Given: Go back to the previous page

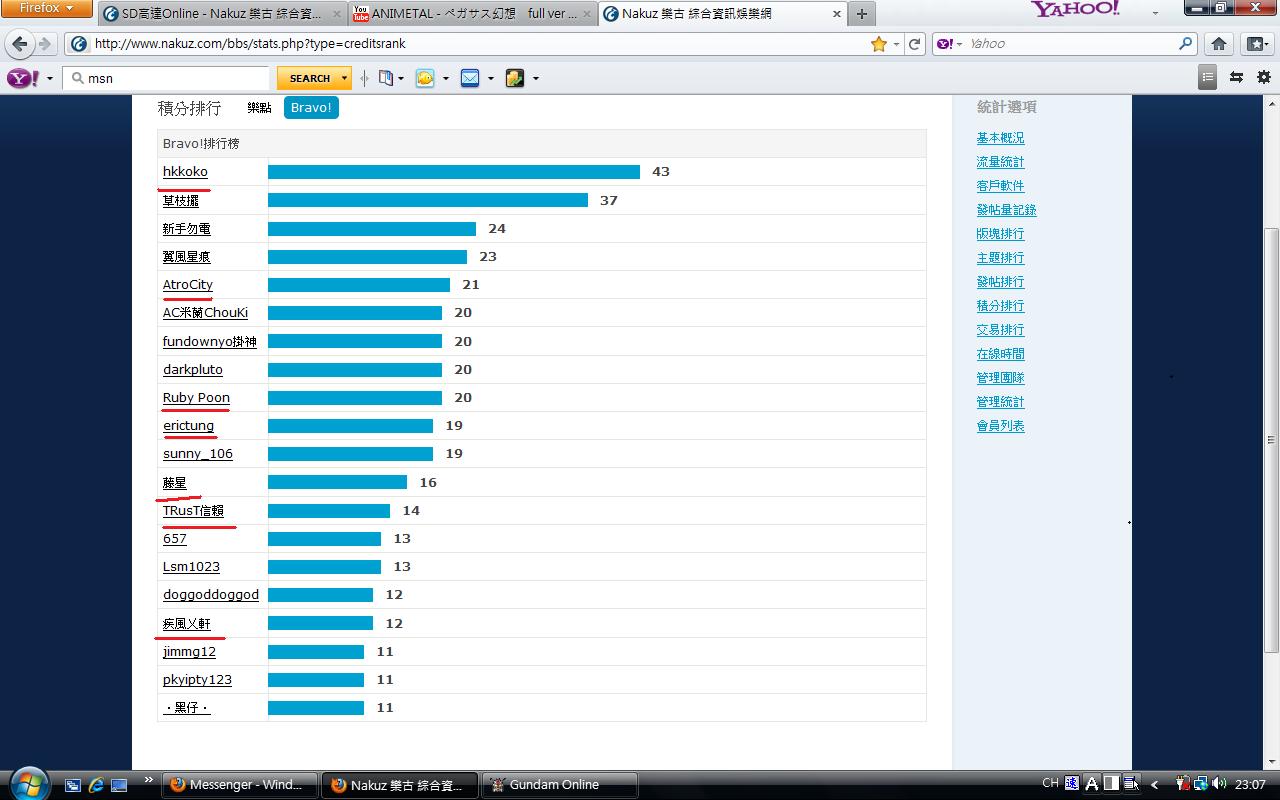Looking at the screenshot, I should [20, 44].
